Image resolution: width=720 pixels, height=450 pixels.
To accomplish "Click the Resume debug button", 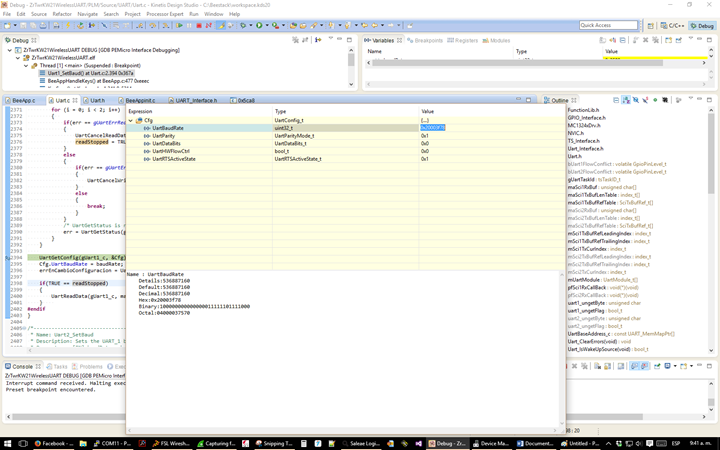I will coord(180,26).
